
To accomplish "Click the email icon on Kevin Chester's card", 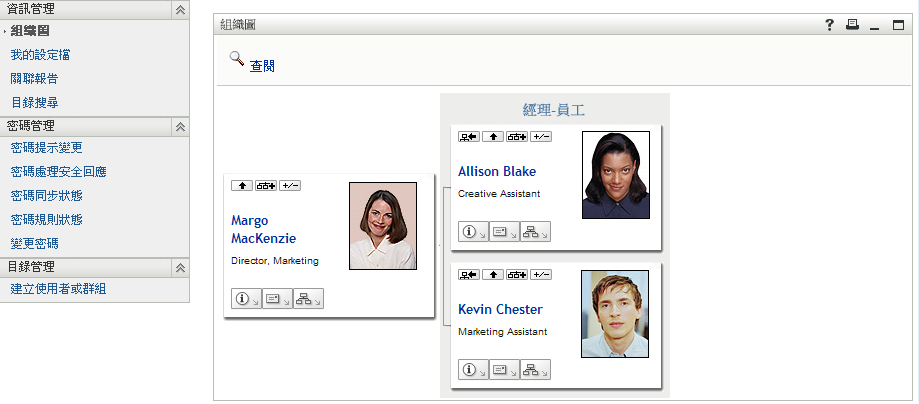I will [x=504, y=370].
